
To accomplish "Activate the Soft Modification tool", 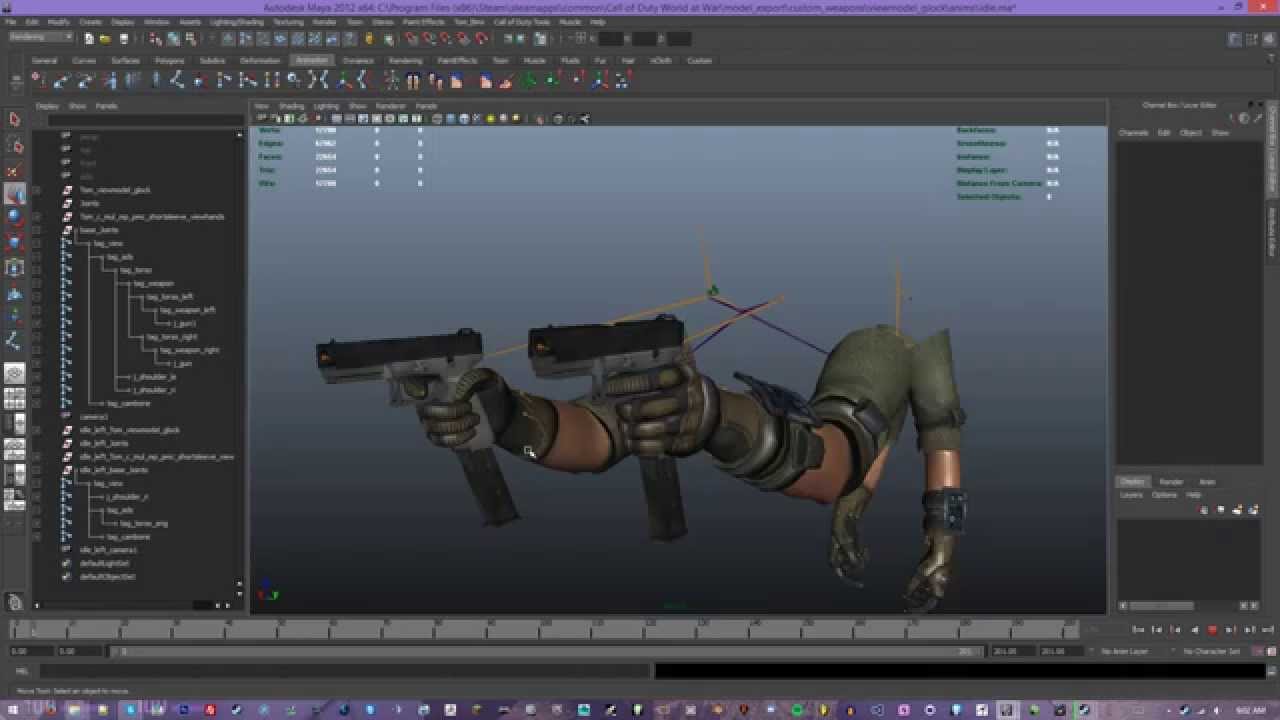I will click(x=14, y=293).
